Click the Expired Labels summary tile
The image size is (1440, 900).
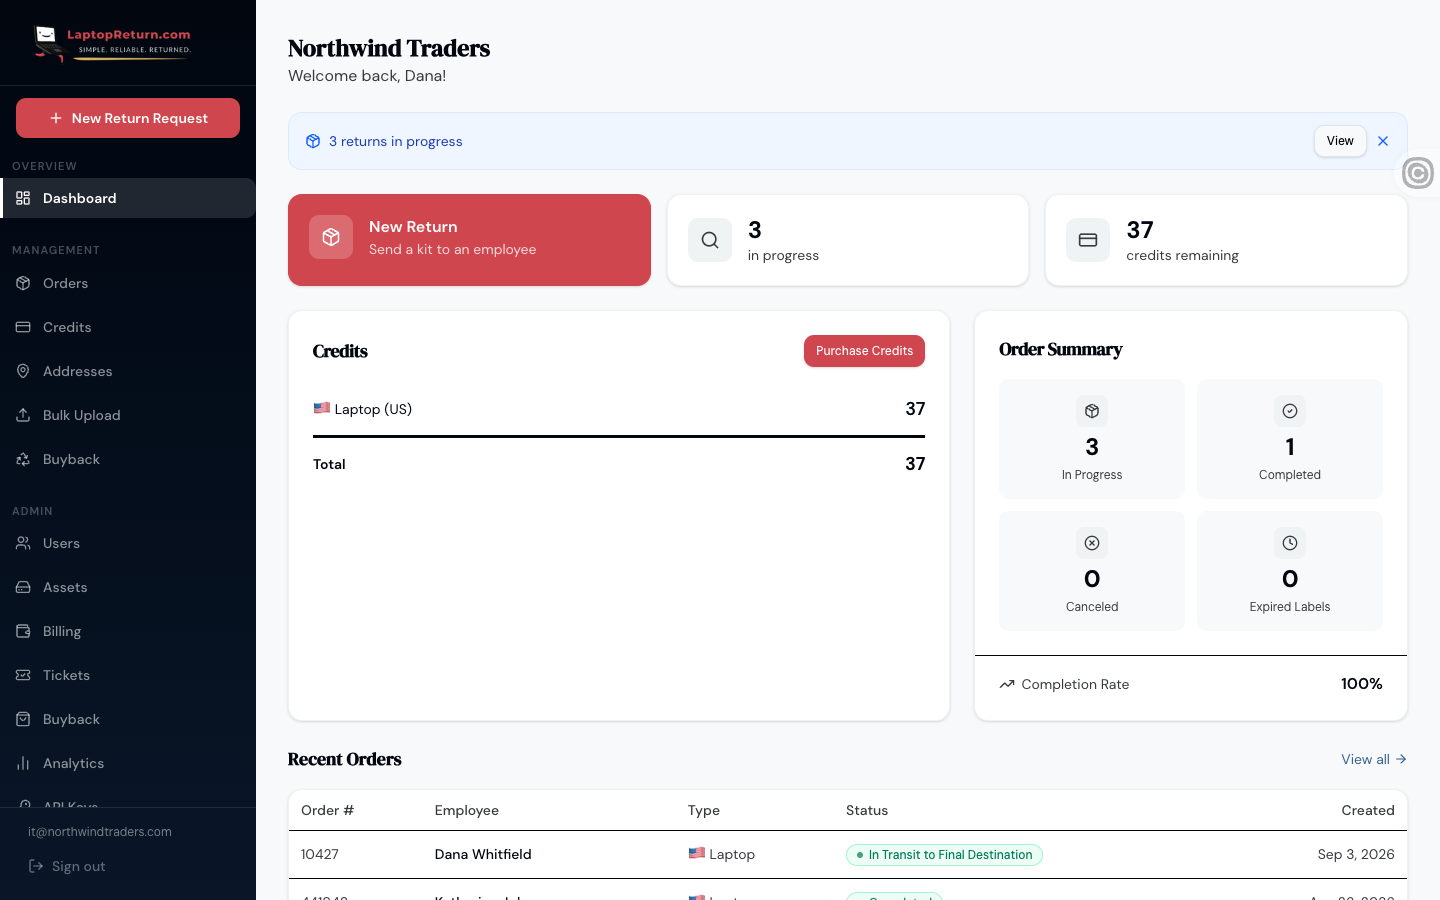1290,571
